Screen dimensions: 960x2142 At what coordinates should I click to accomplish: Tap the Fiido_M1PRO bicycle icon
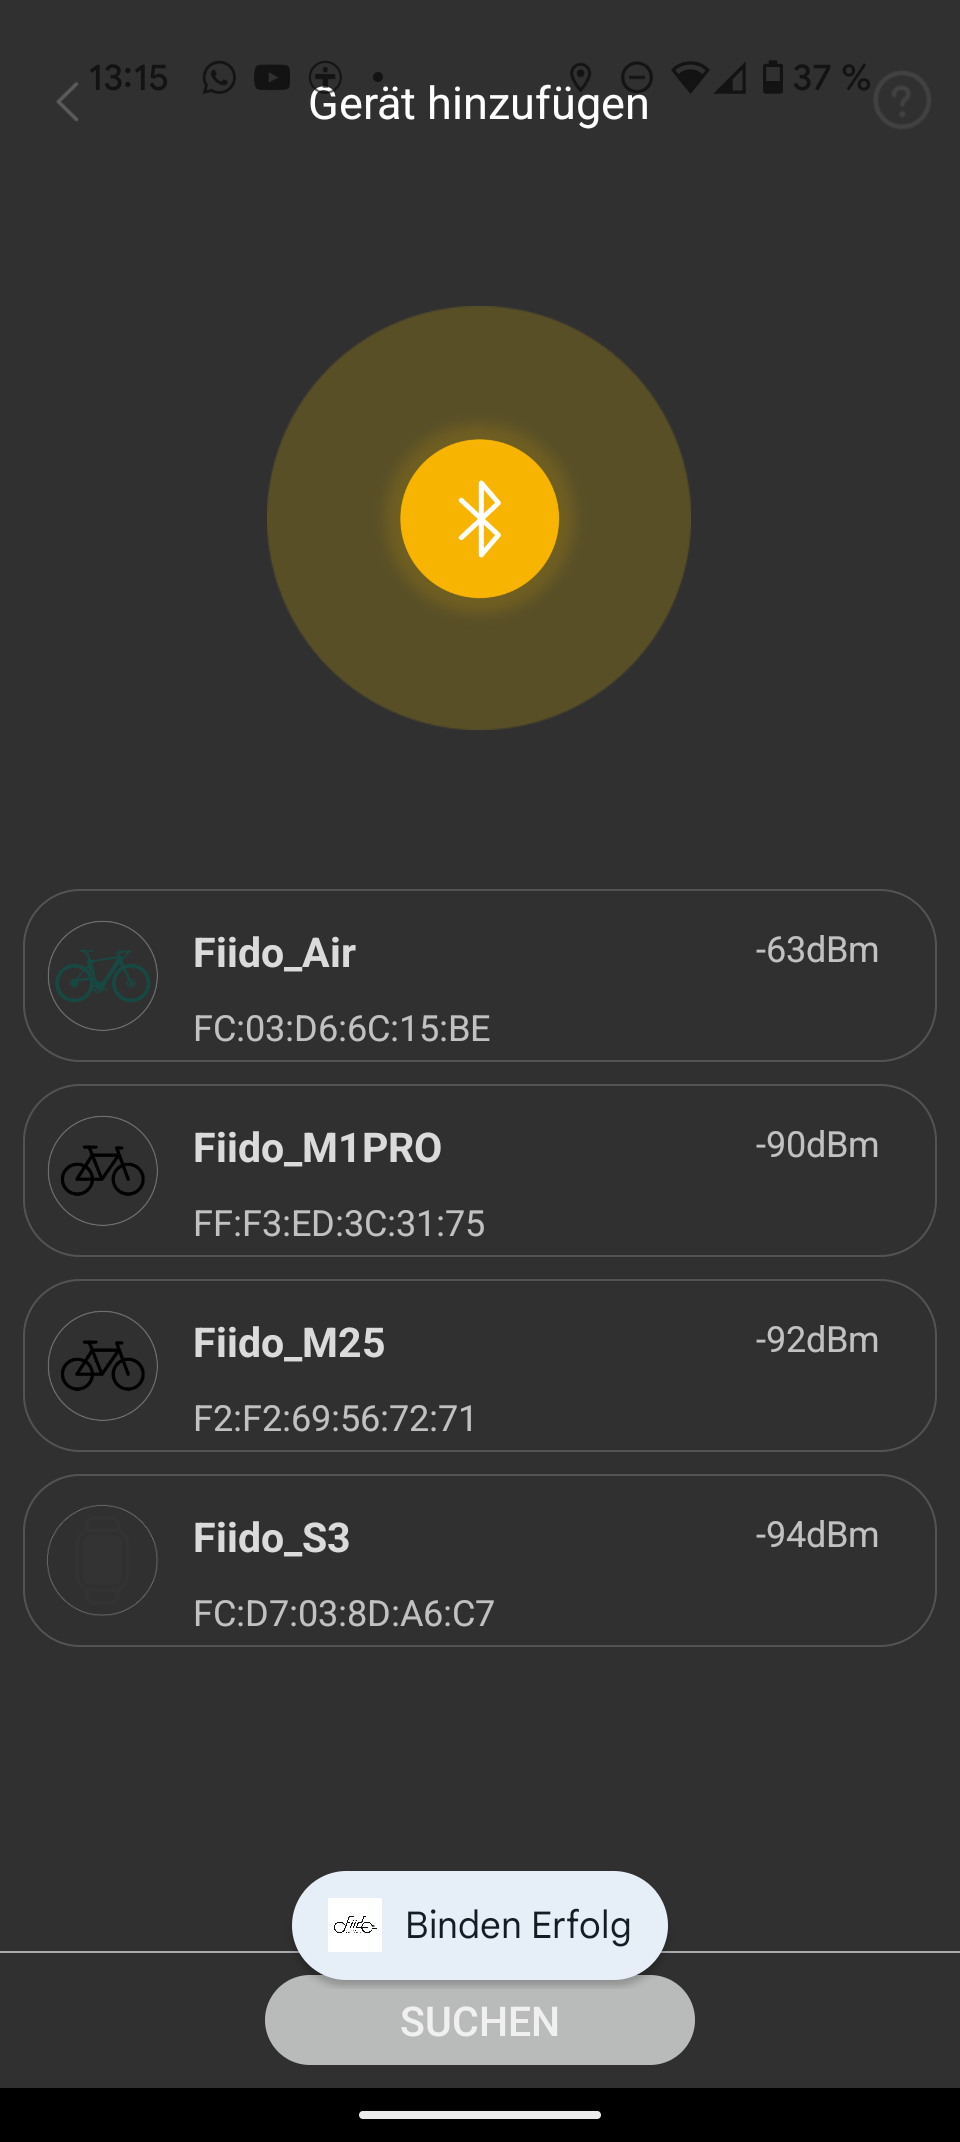[103, 1171]
